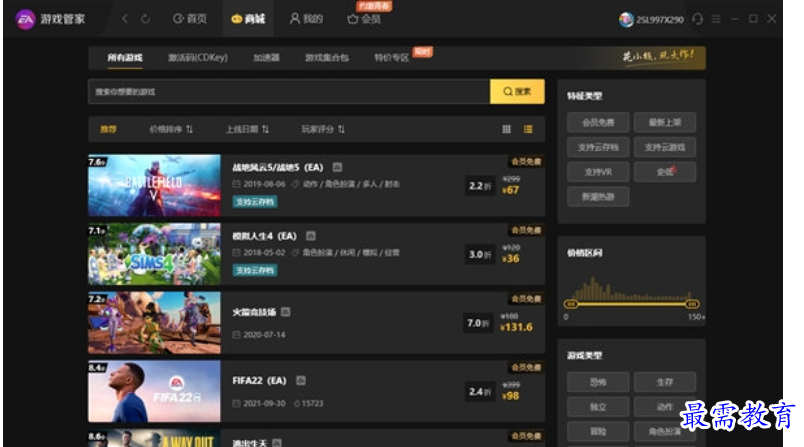Click platform icon beside FIFA22 title
Screen dimensions: 804x447
pos(301,381)
